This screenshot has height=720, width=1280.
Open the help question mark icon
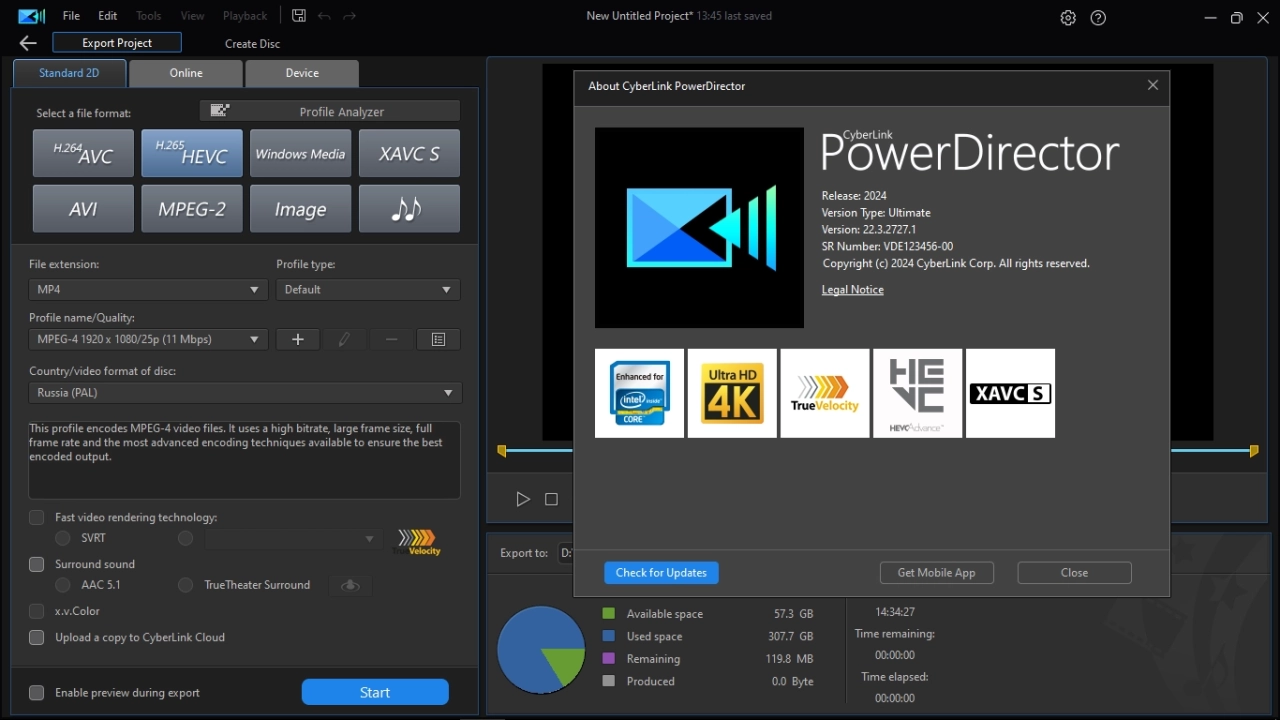point(1098,18)
